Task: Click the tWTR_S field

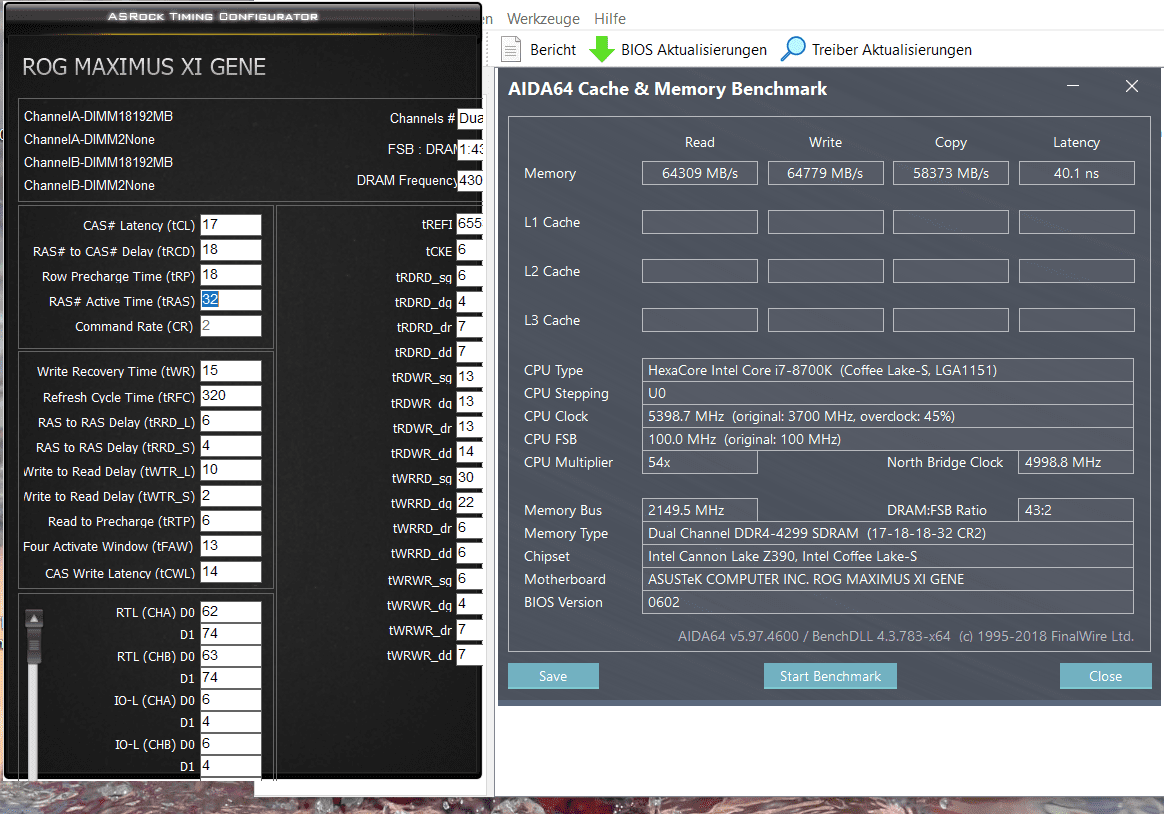Action: 231,496
